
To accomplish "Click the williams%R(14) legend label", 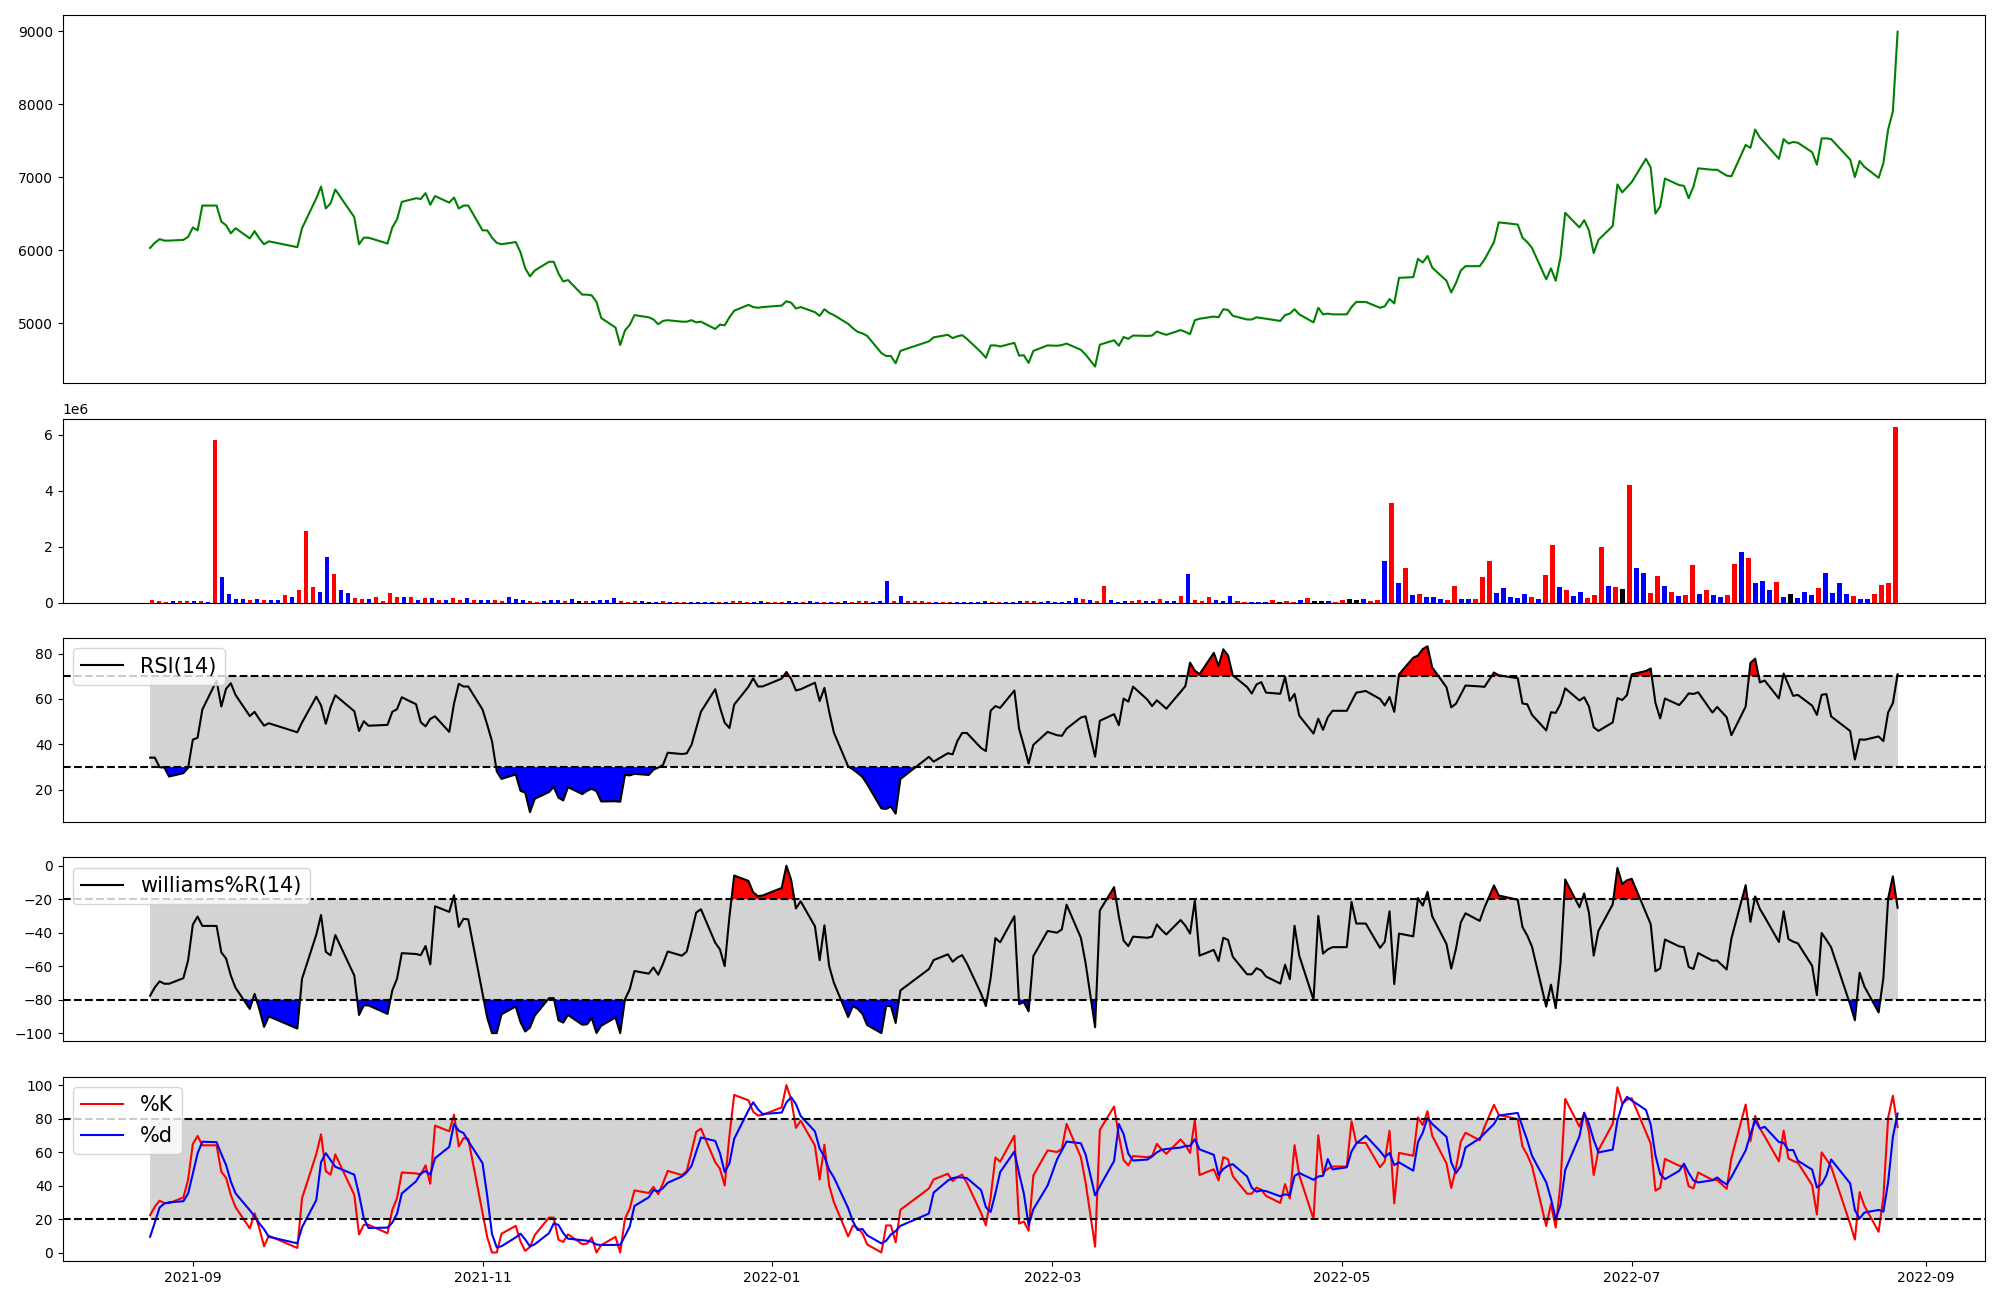I will point(220,885).
